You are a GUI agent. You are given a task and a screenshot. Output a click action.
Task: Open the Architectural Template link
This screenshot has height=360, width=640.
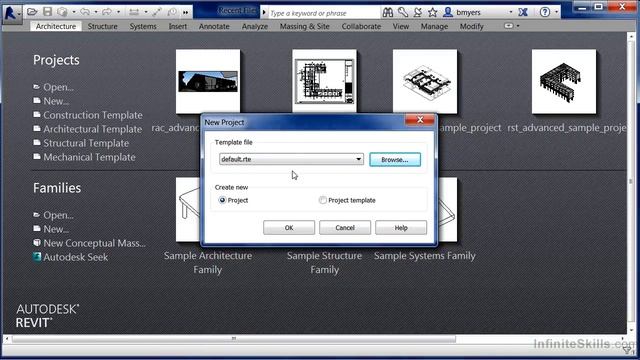(93, 129)
